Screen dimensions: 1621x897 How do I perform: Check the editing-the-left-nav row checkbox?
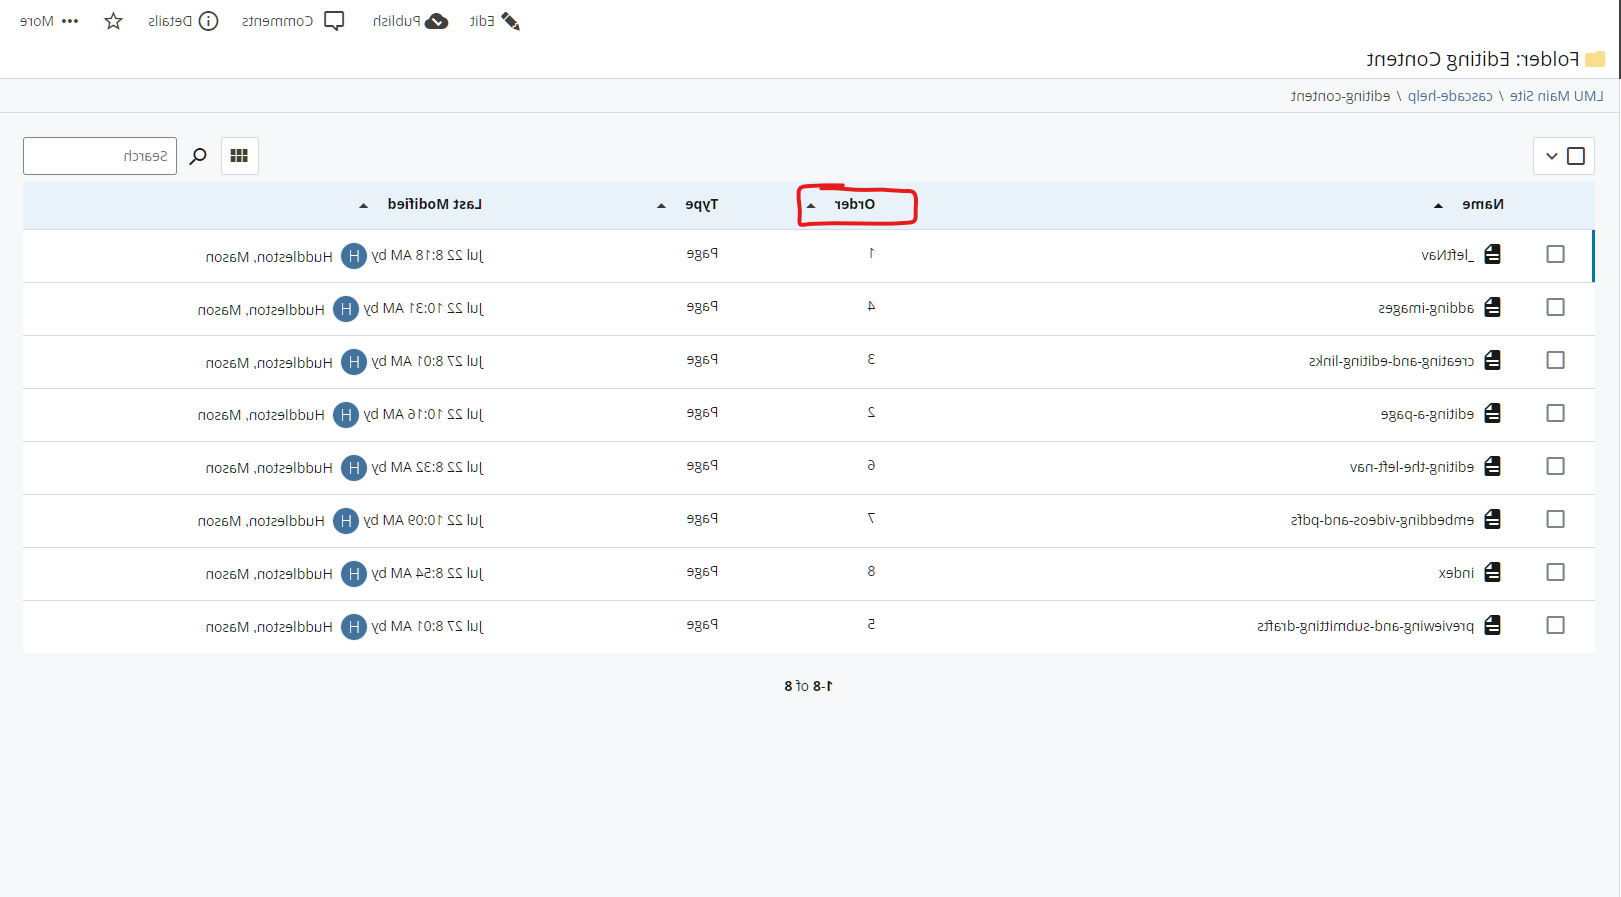pyautogui.click(x=1555, y=466)
